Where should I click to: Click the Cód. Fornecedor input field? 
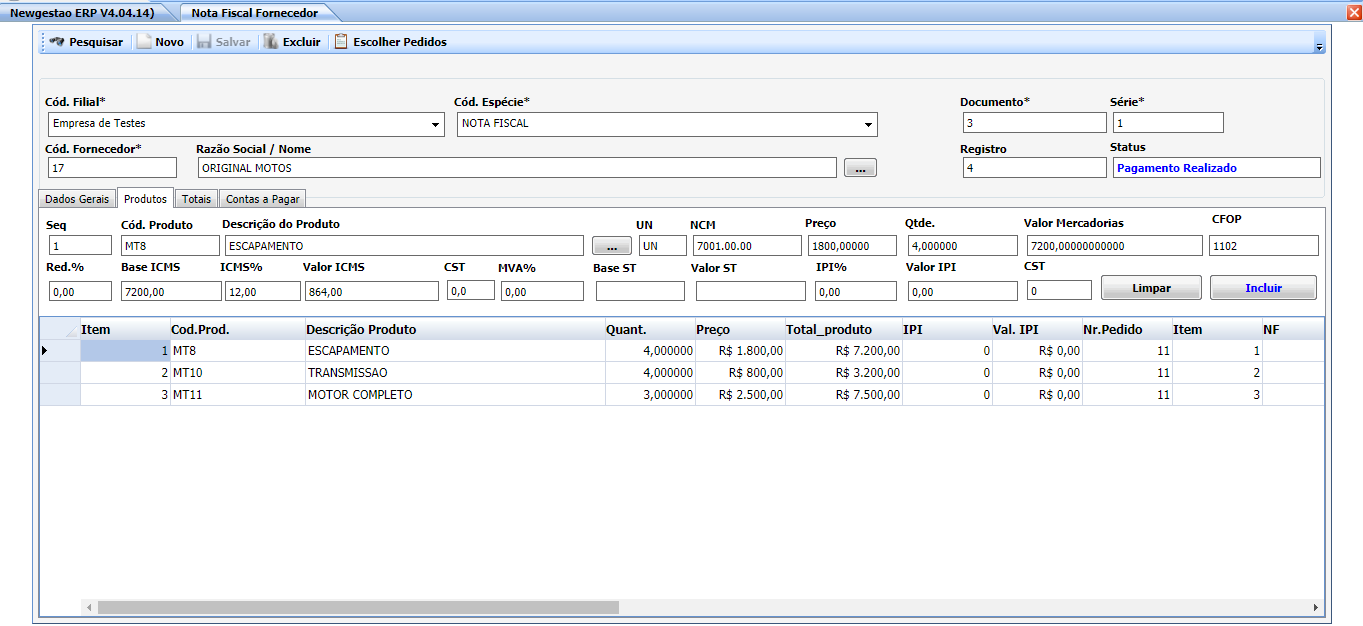pos(112,168)
